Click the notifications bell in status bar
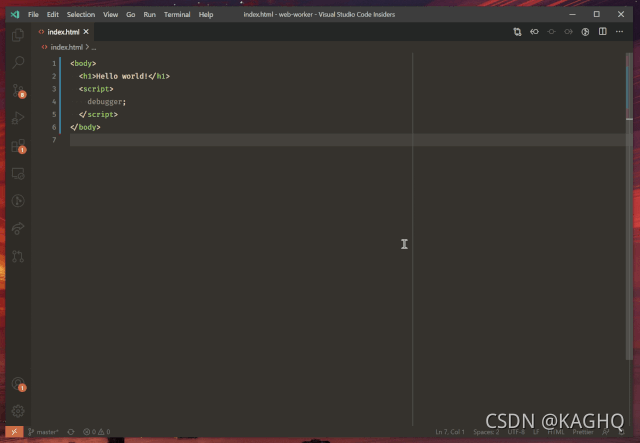 (x=621, y=432)
